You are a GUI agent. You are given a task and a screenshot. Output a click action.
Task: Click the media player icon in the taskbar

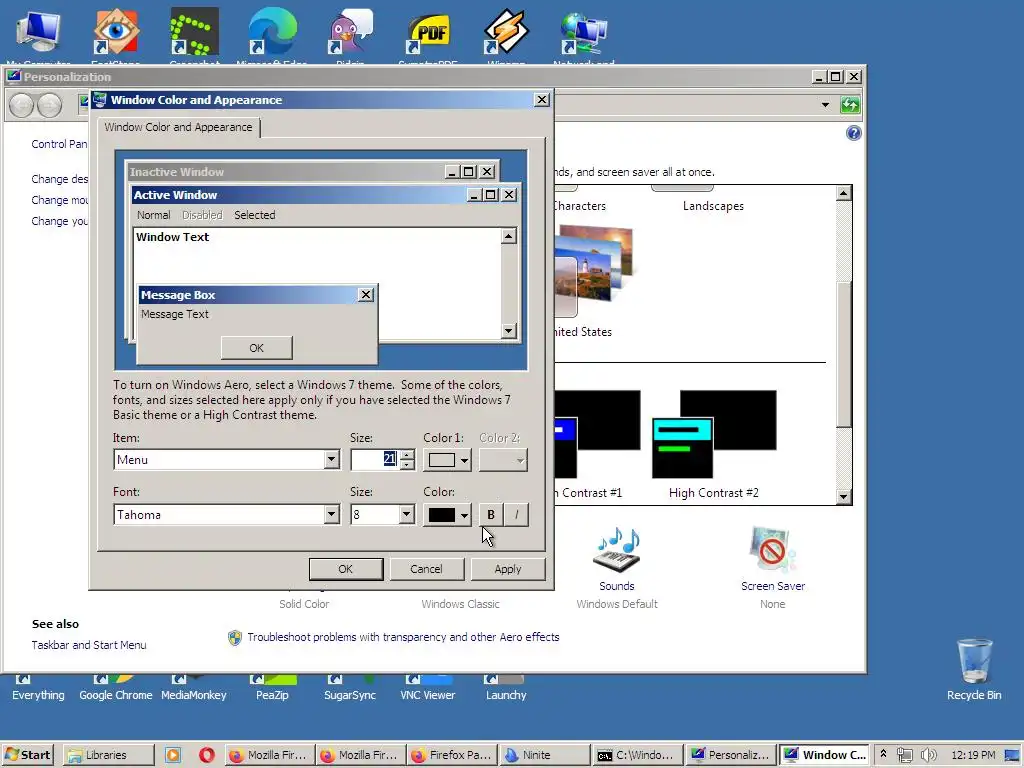click(x=173, y=755)
